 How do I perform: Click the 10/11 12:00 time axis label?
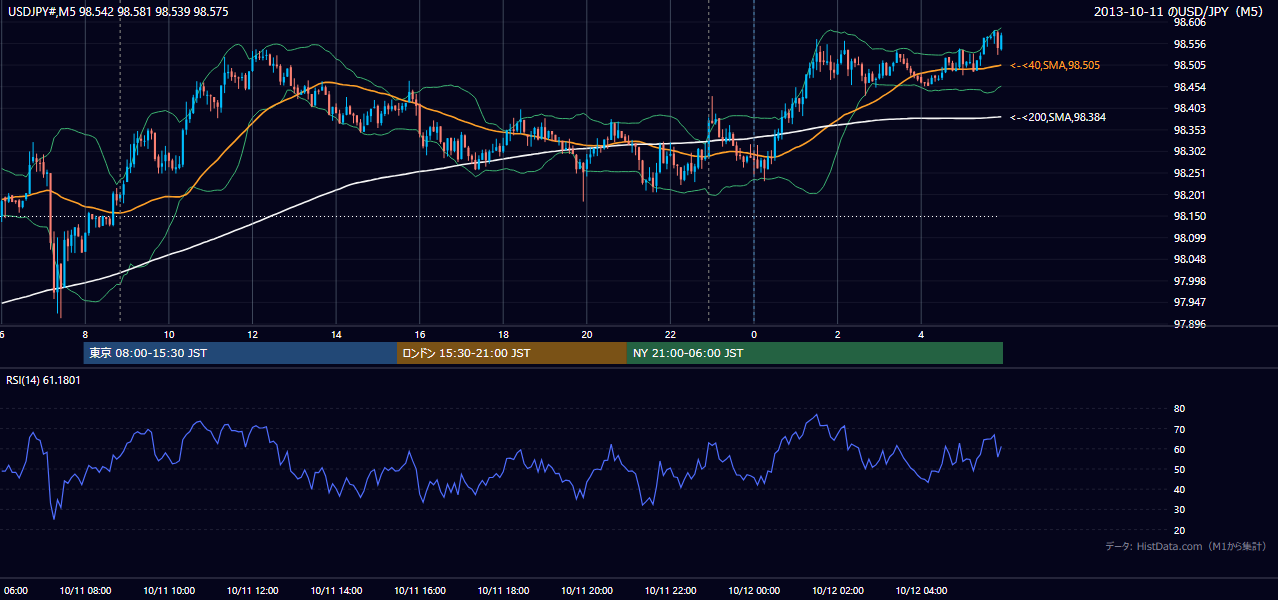point(252,591)
